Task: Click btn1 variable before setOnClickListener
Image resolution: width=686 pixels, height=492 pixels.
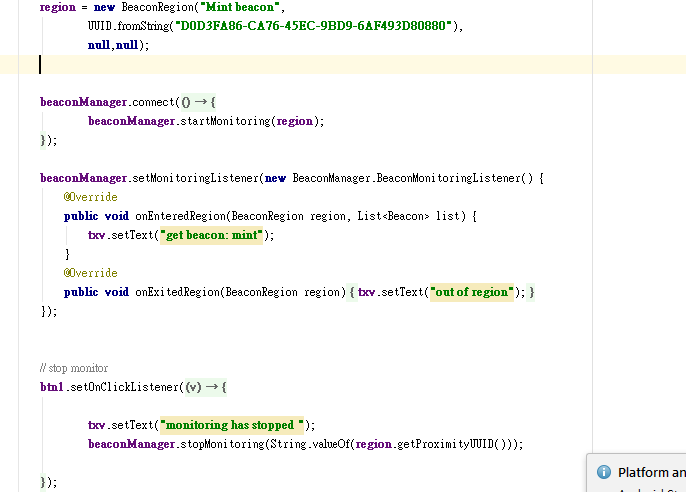Action: (51, 386)
